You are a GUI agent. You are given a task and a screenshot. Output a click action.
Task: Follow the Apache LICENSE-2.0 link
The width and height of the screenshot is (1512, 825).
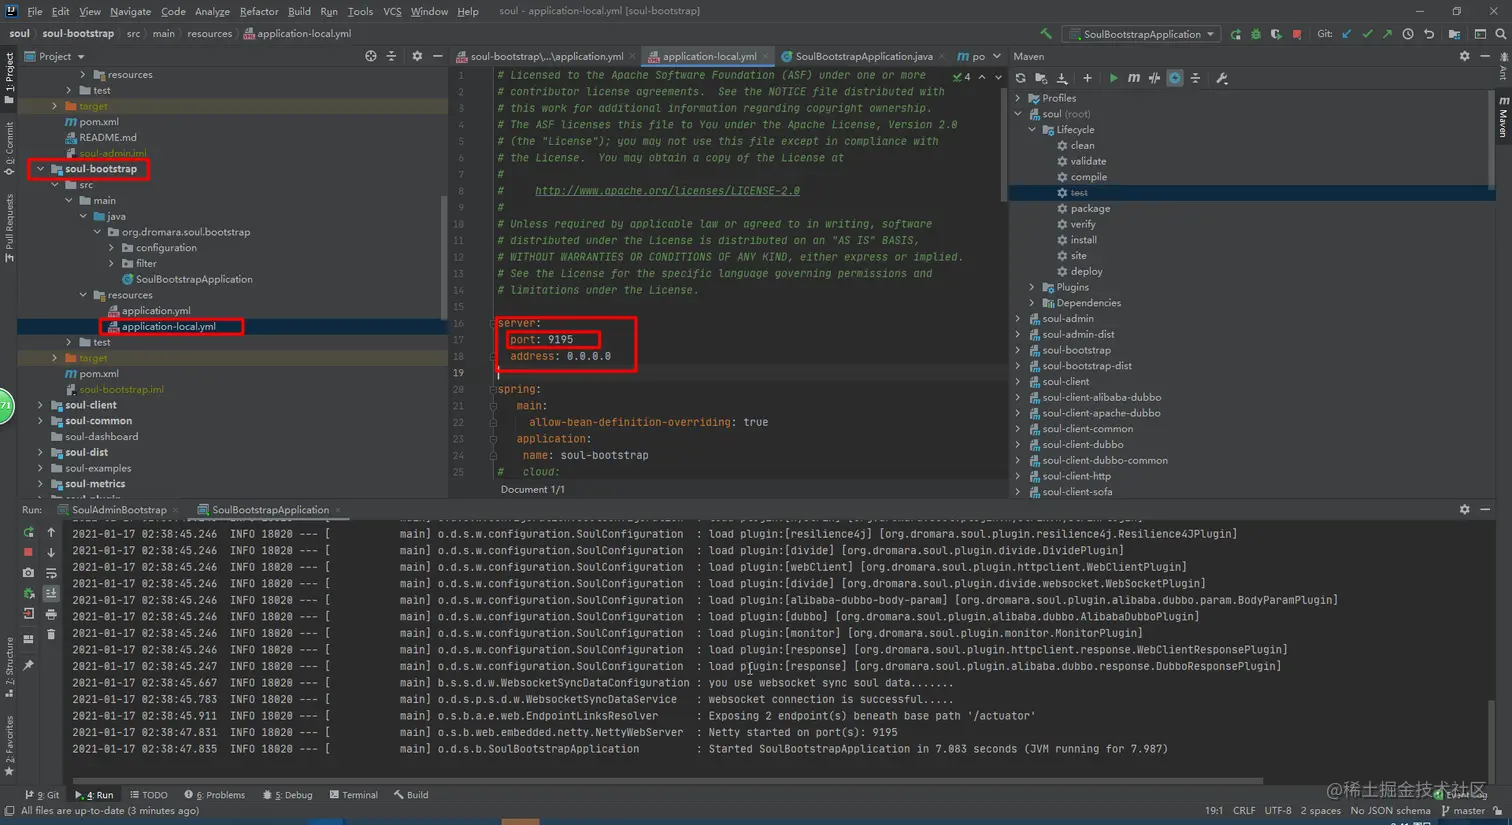[x=667, y=191]
